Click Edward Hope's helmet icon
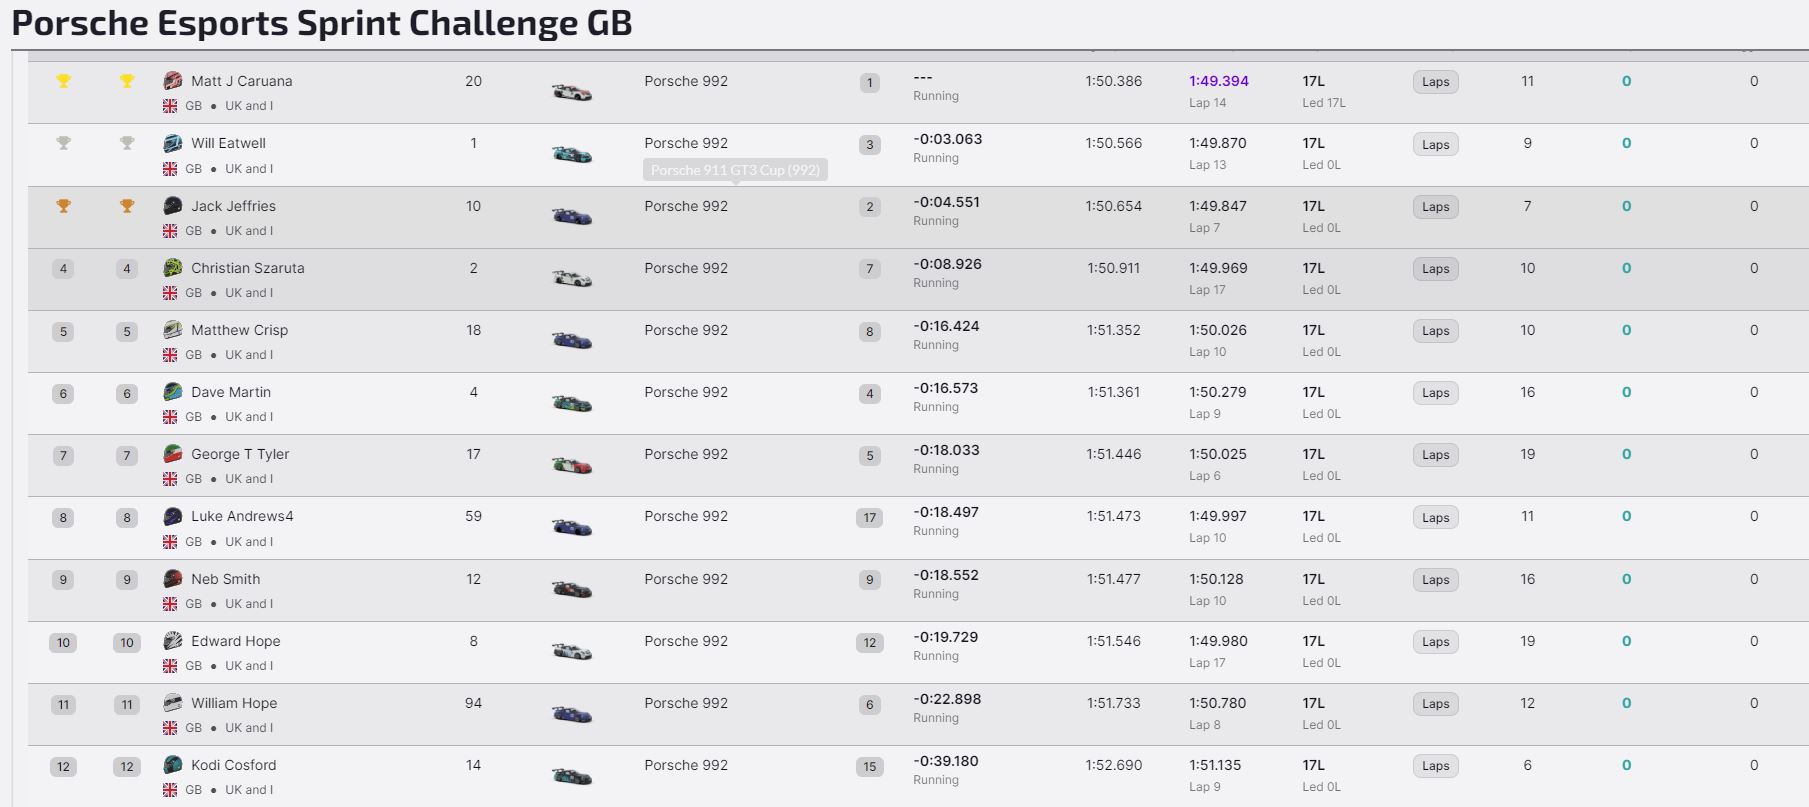 (173, 641)
